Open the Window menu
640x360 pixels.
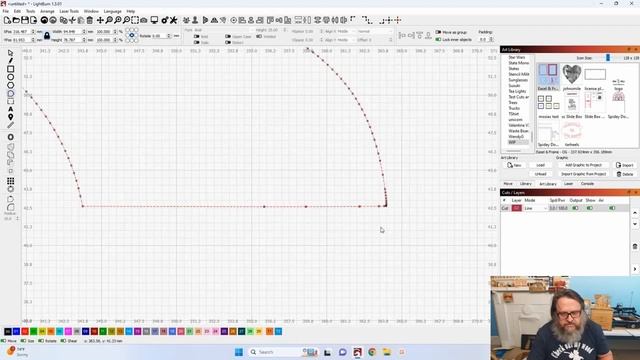click(91, 11)
